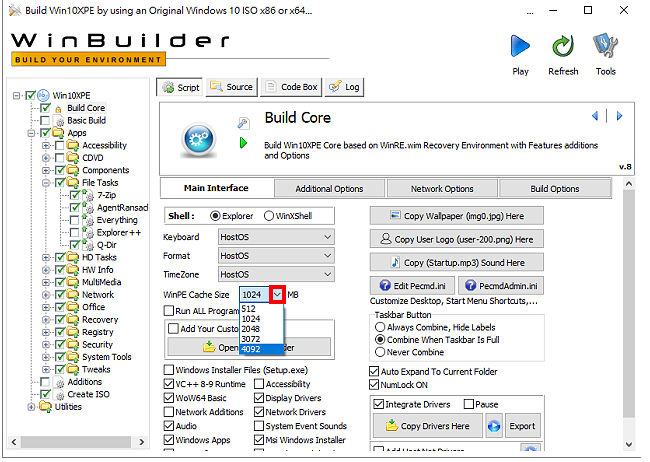Choose 2048 in cache size list
Viewport: 650px width, 462px height.
click(261, 329)
